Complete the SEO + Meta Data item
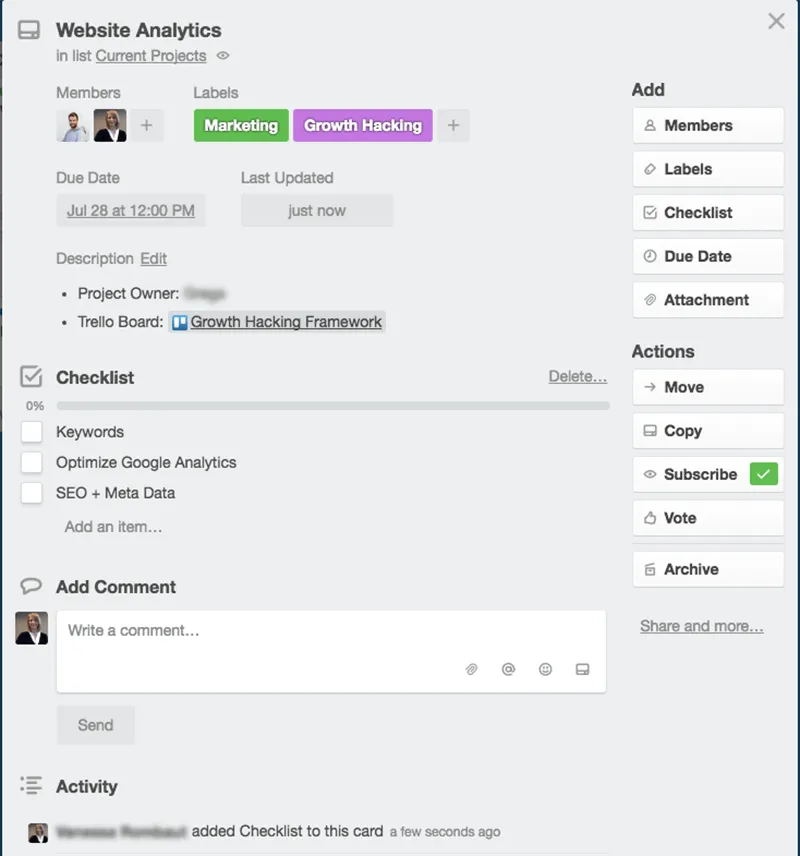This screenshot has width=800, height=856. [x=31, y=493]
